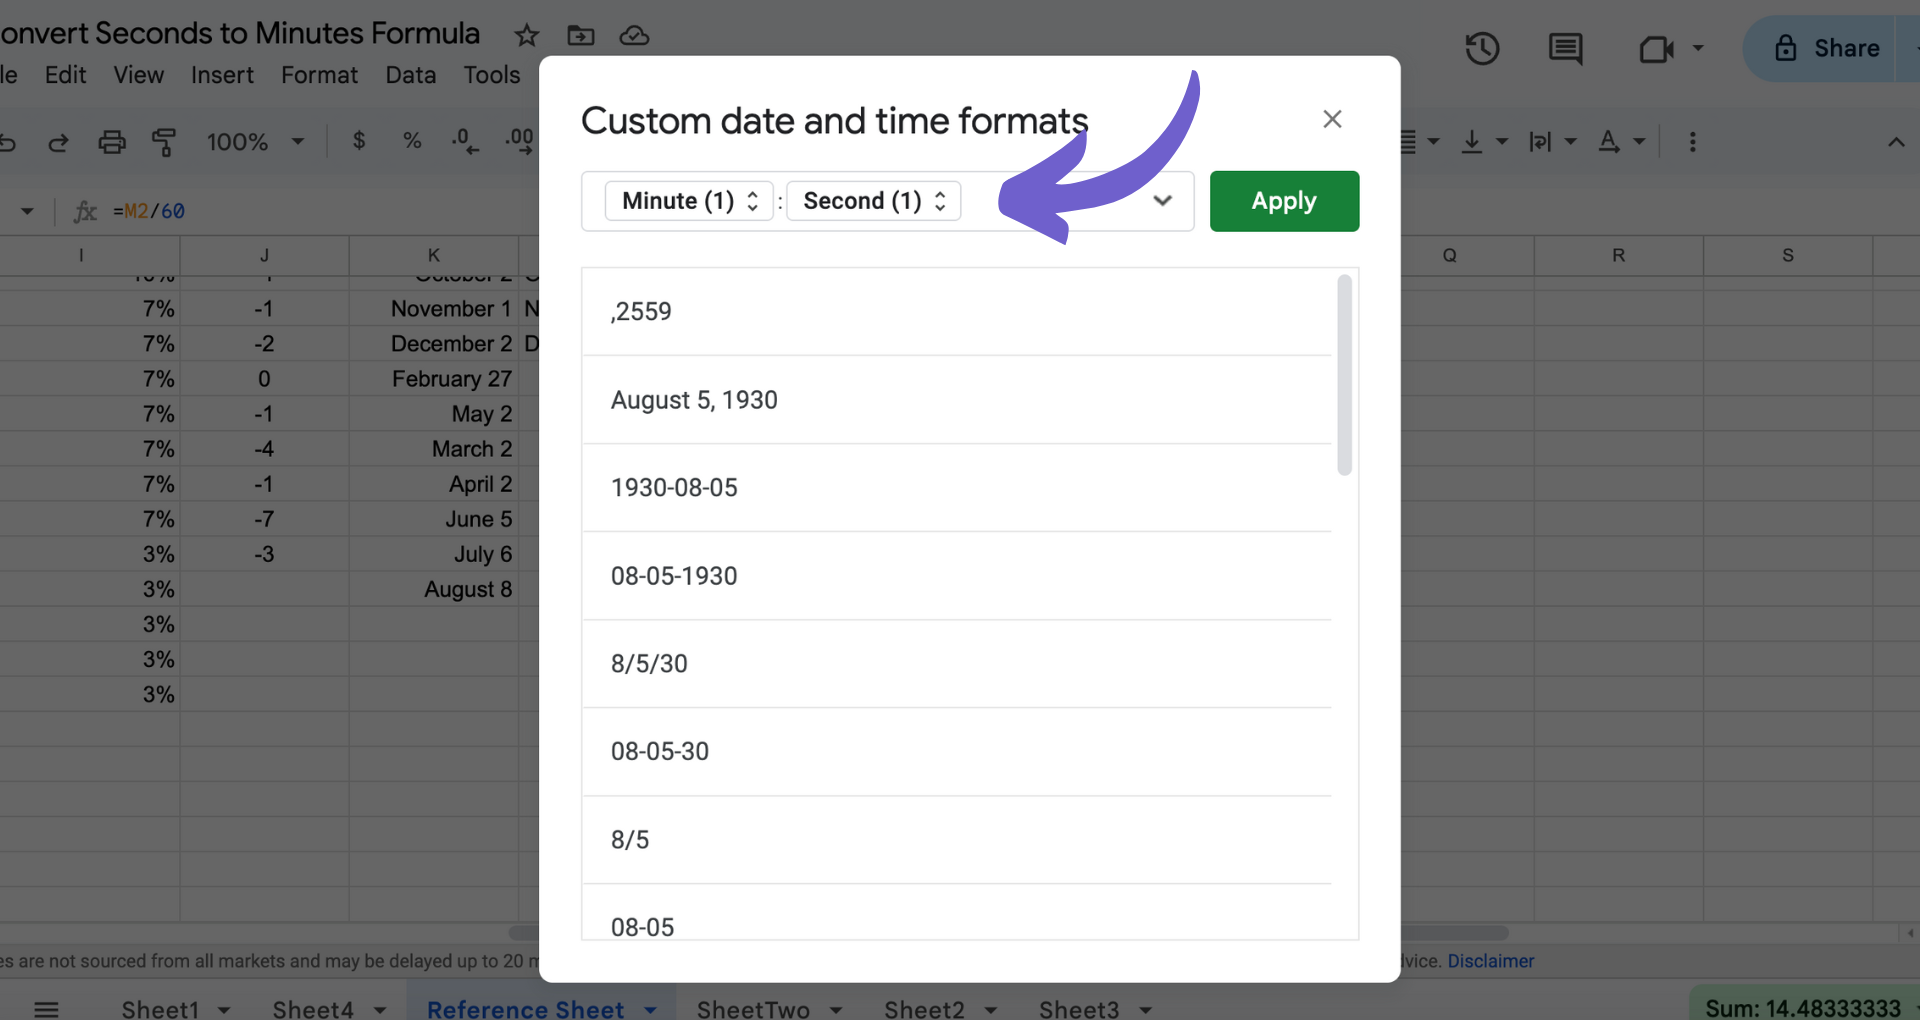The height and width of the screenshot is (1020, 1920).
Task: Open the Minute (1) token options
Action: tap(689, 201)
